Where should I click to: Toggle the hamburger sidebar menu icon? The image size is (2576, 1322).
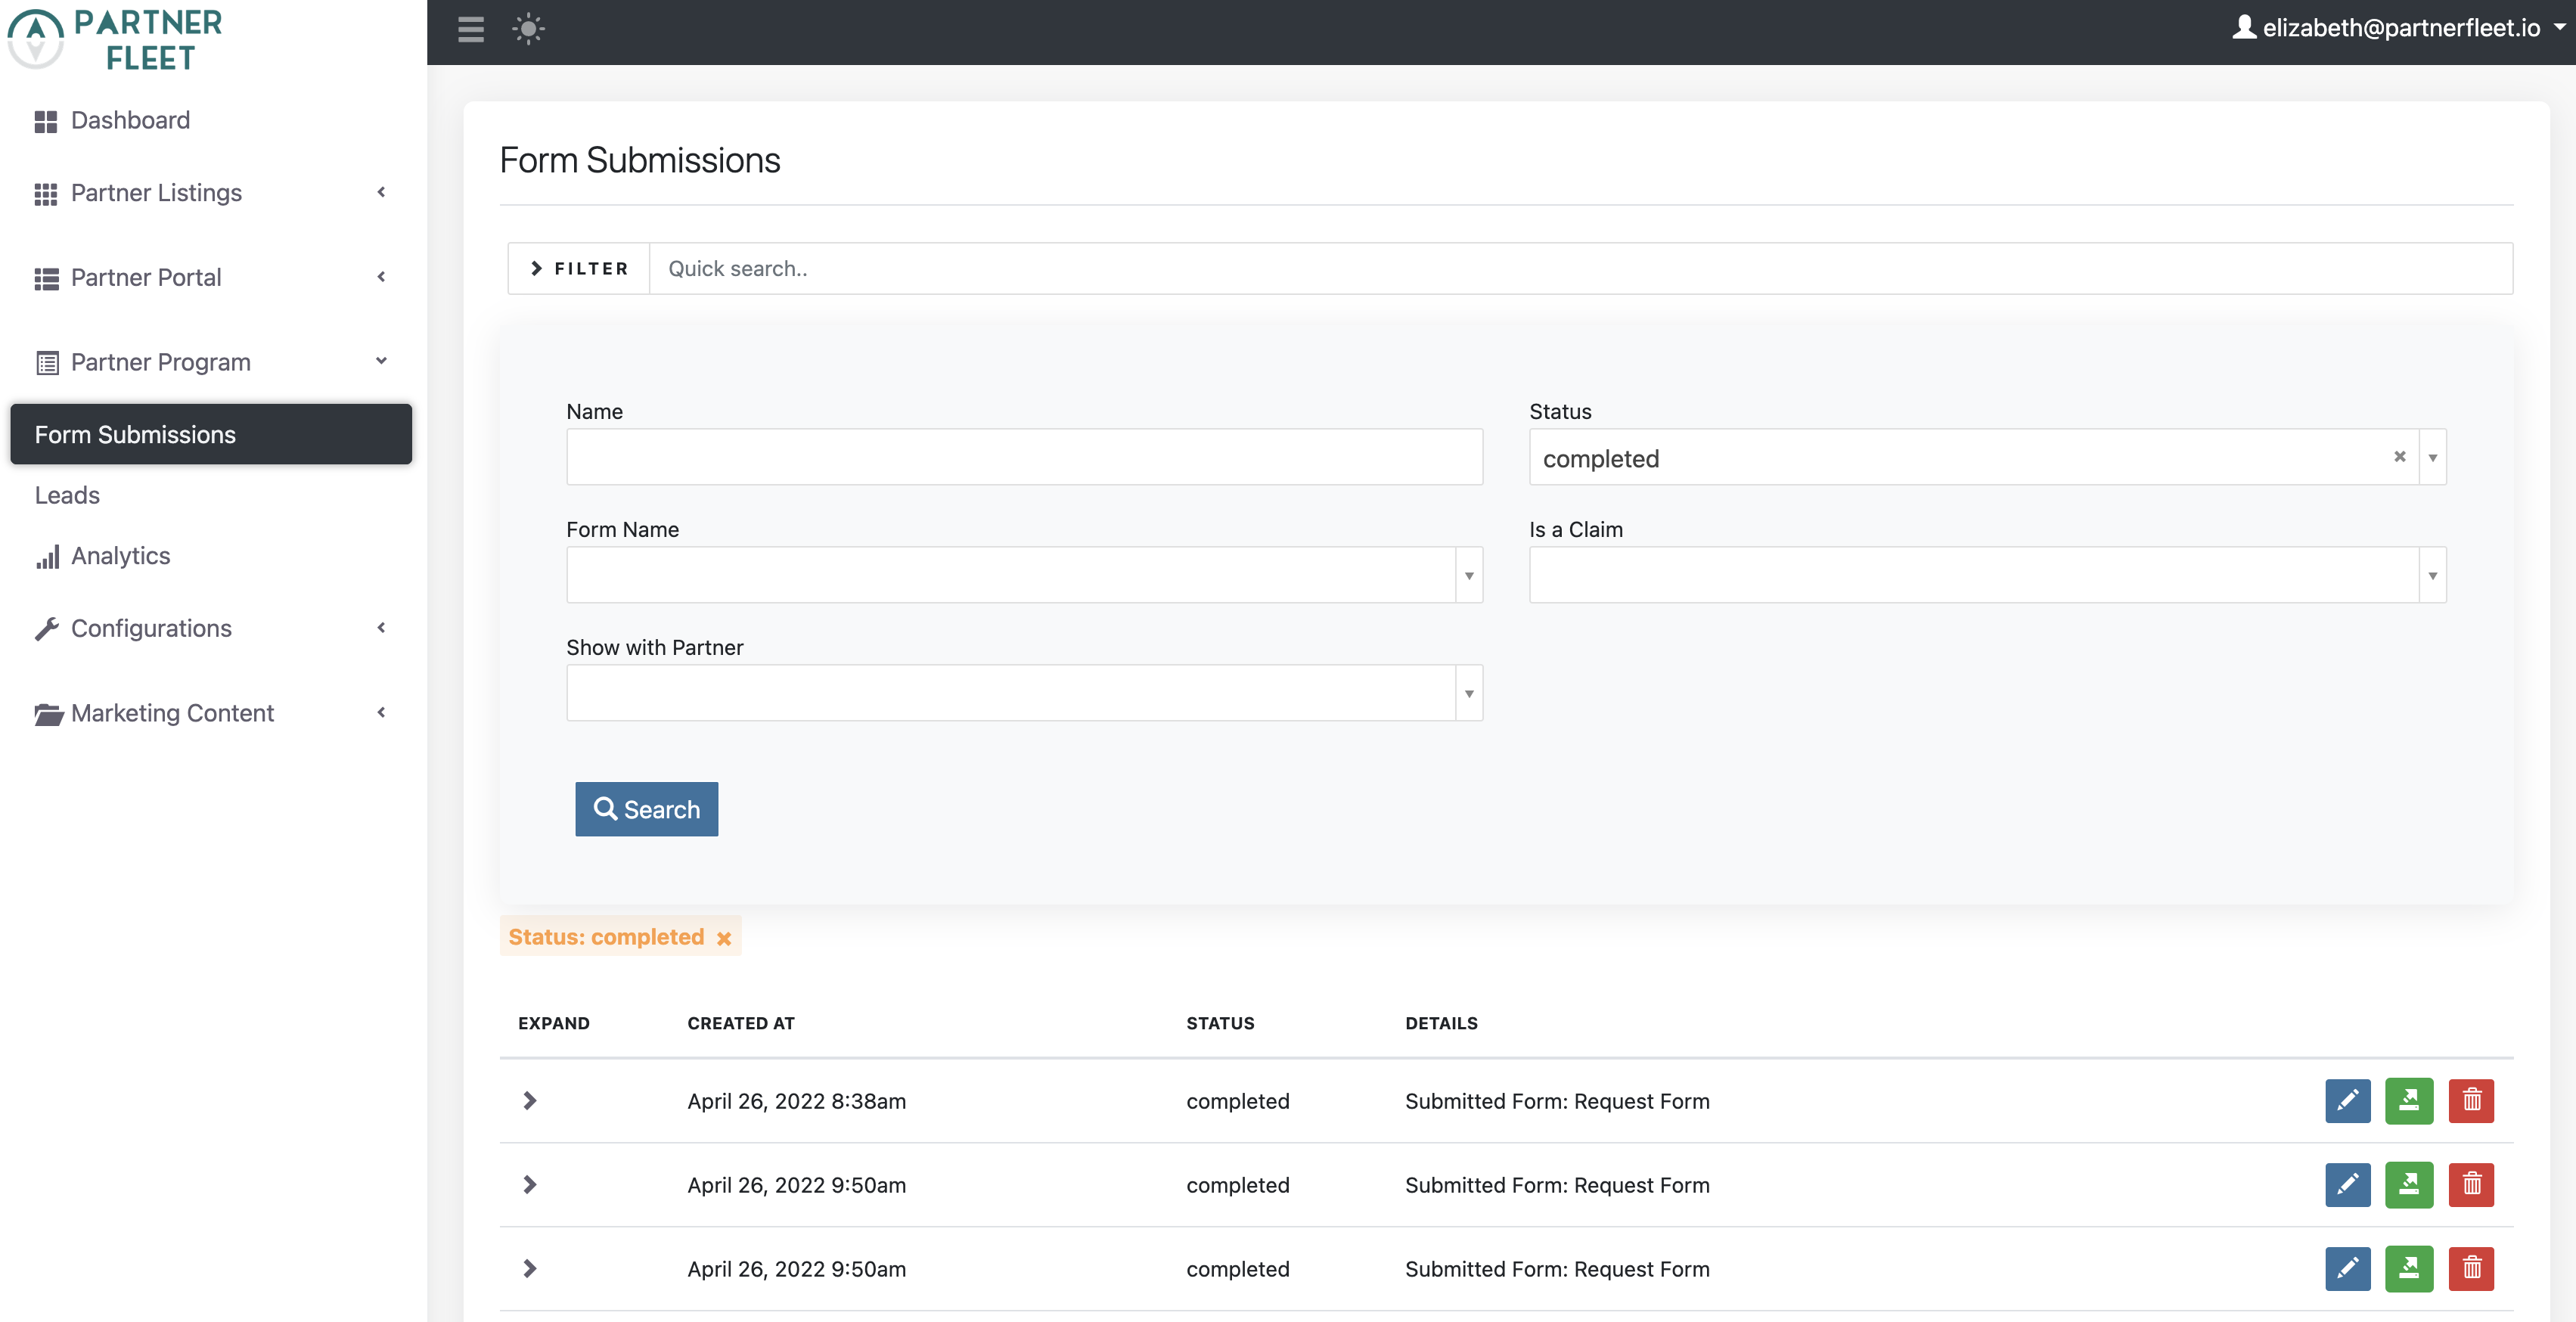(471, 29)
